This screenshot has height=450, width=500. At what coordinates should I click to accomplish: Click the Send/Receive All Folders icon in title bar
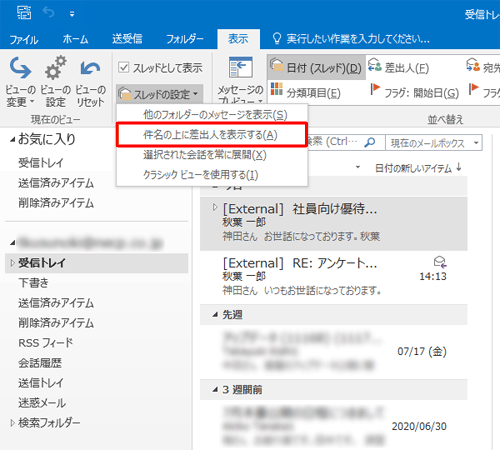(x=24, y=13)
